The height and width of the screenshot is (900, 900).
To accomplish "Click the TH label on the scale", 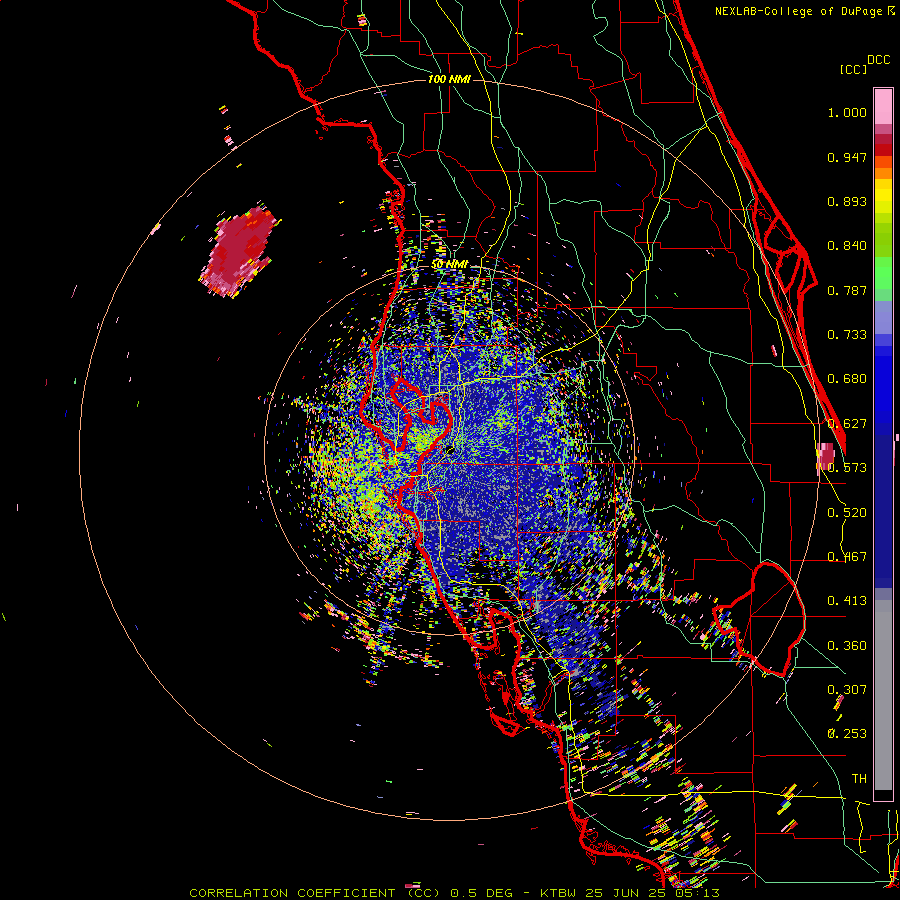I will click(x=859, y=779).
